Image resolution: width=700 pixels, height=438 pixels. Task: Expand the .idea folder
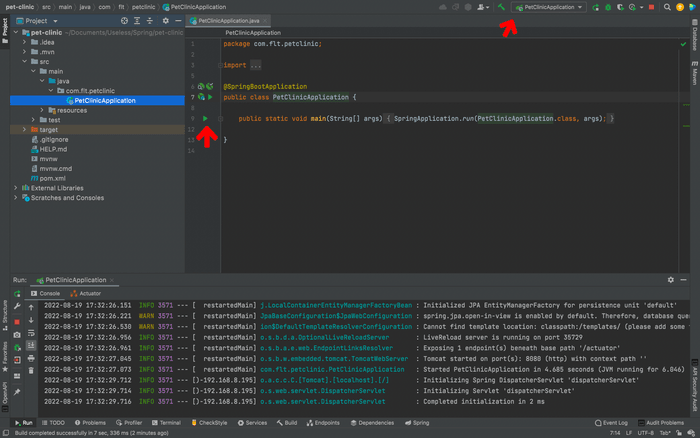tap(25, 42)
